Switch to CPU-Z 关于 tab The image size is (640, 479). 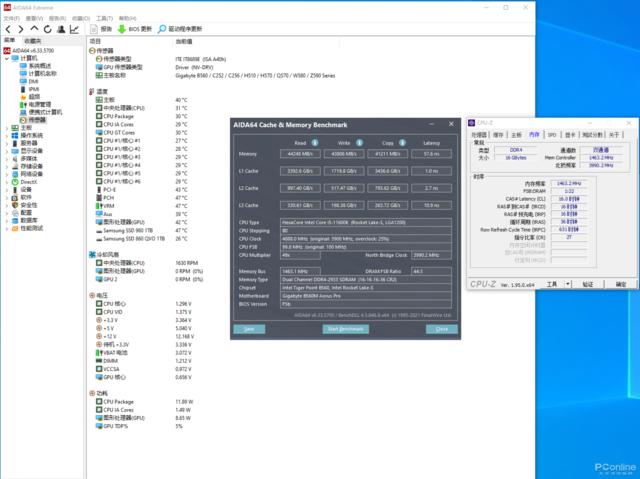[614, 135]
